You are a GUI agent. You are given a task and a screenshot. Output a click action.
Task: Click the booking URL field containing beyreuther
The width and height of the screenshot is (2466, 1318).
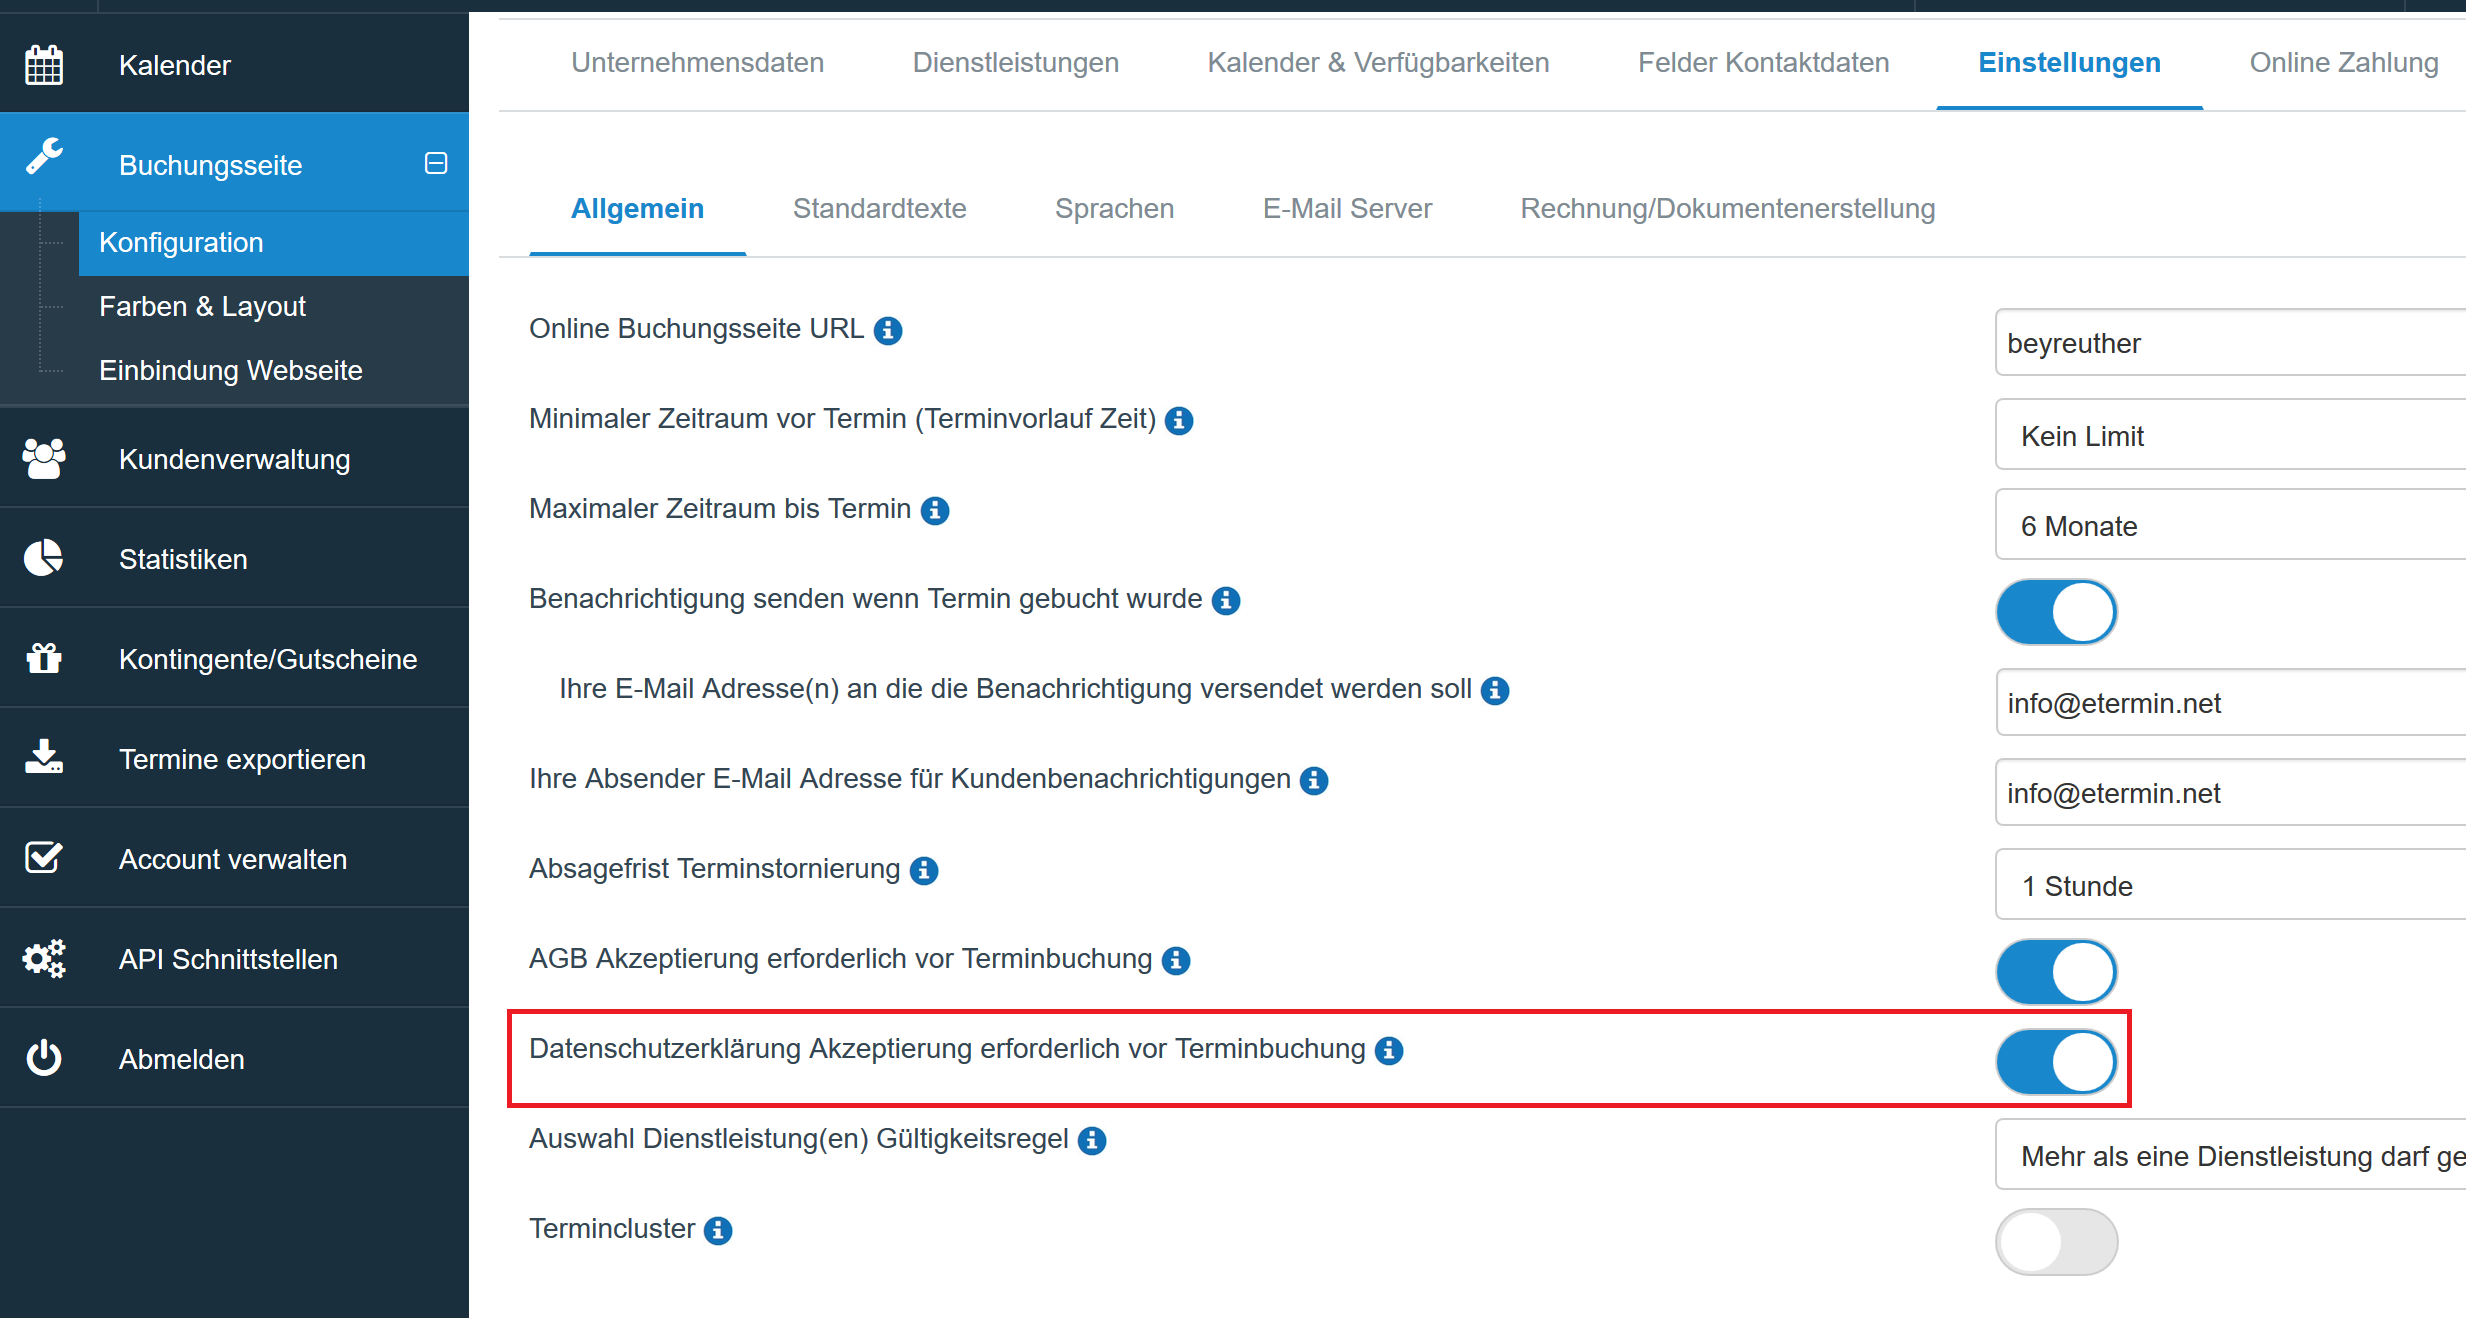[x=2231, y=342]
